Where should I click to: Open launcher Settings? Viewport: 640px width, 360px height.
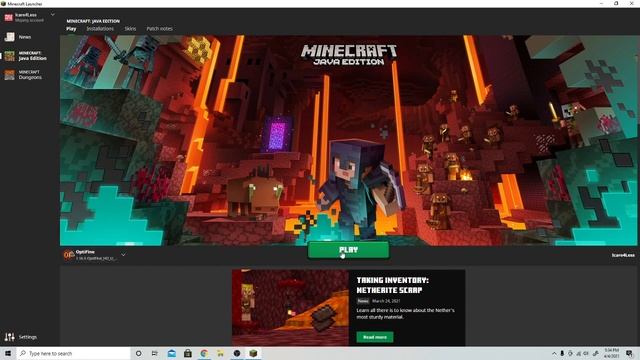(21, 337)
